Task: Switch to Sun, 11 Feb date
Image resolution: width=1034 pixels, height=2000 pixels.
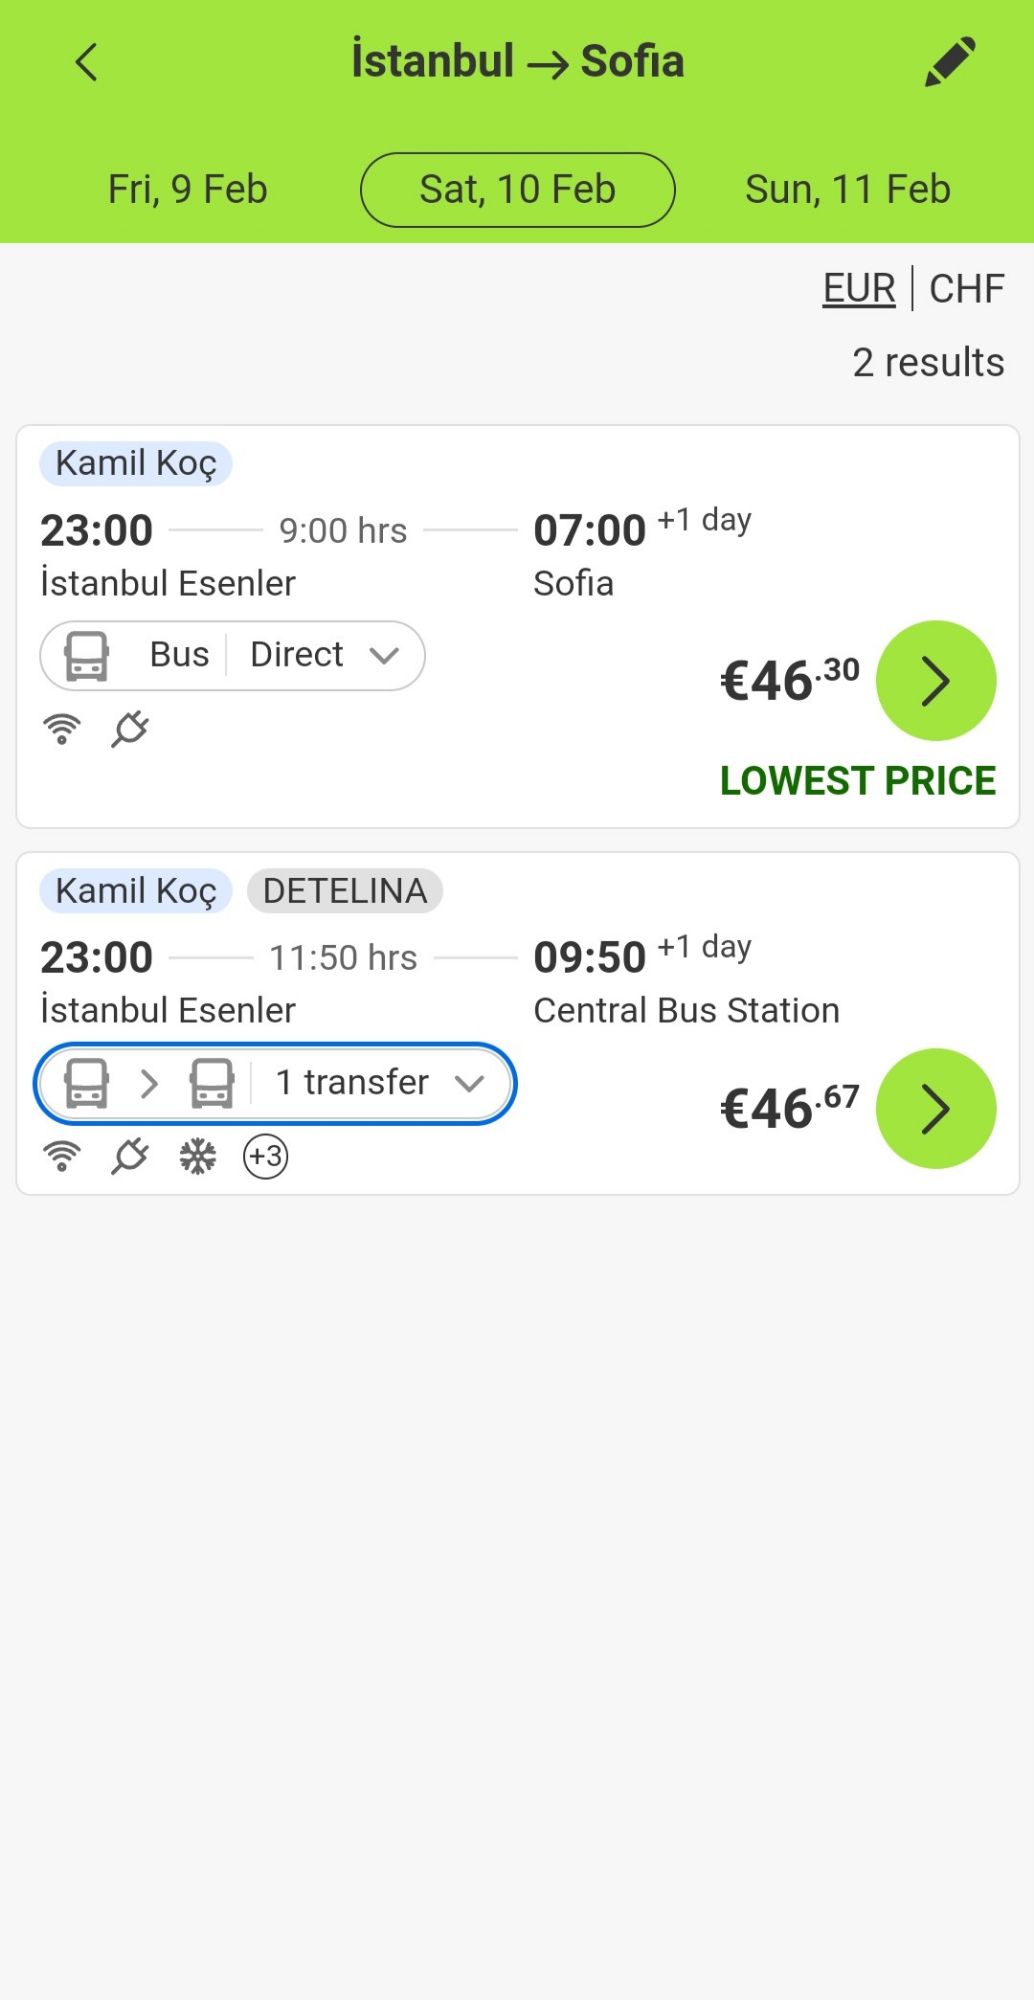Action: [847, 189]
